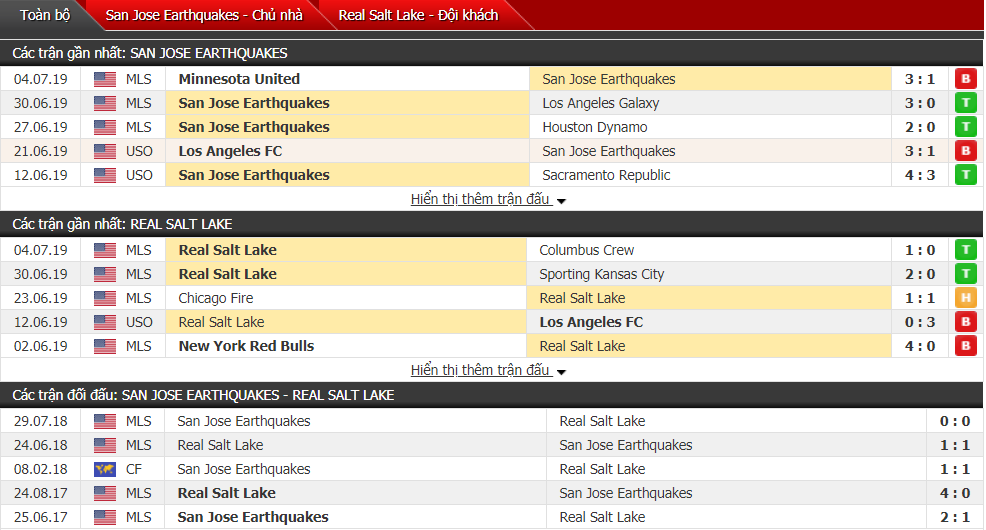The width and height of the screenshot is (986, 530).
Task: Open San Jose Earthquakes - Chủ nhà tab
Action: point(204,15)
